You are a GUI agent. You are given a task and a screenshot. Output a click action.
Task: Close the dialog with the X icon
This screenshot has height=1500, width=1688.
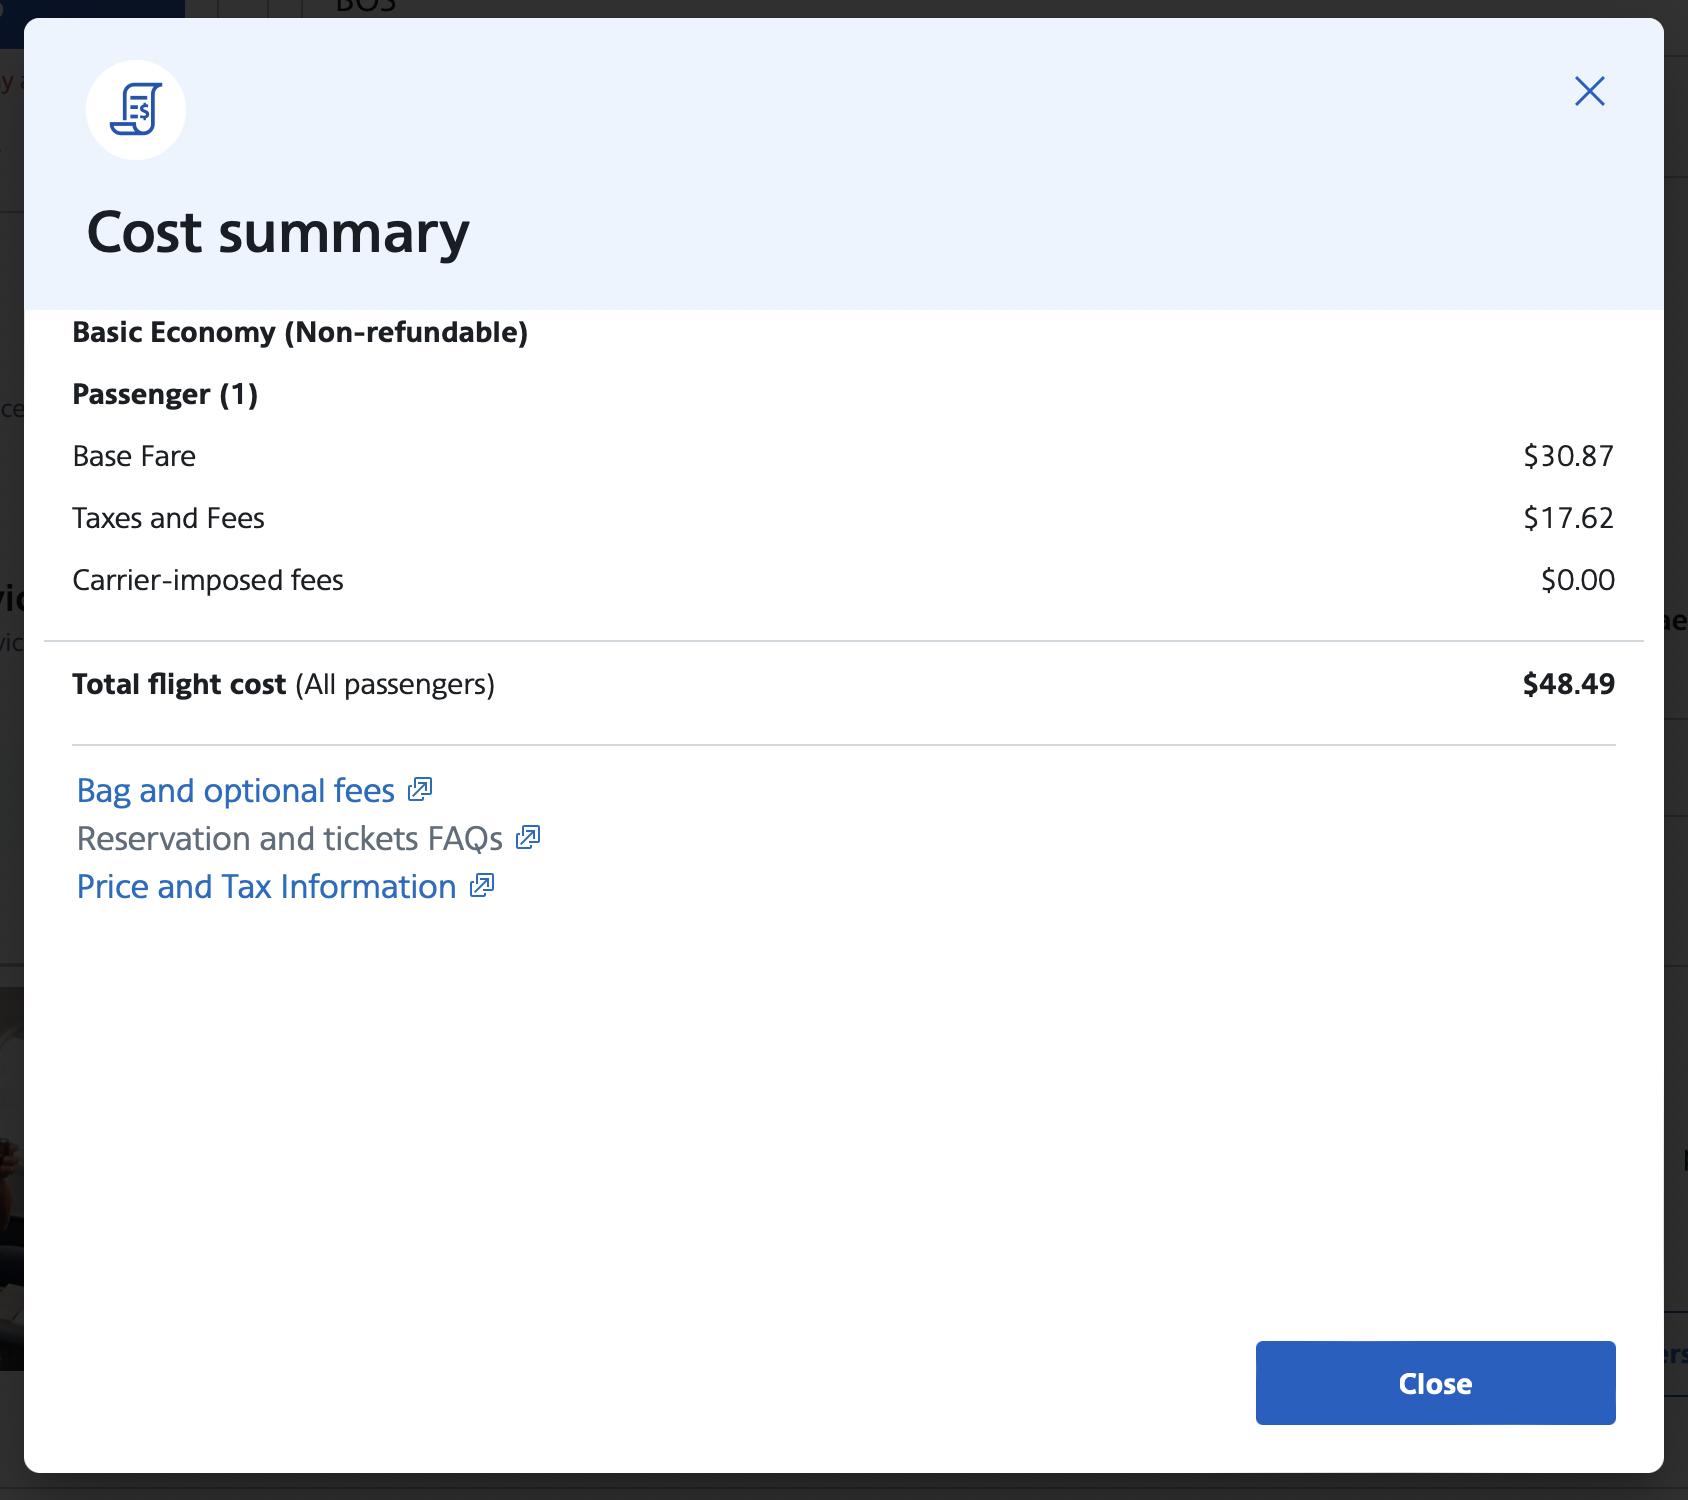pyautogui.click(x=1589, y=91)
